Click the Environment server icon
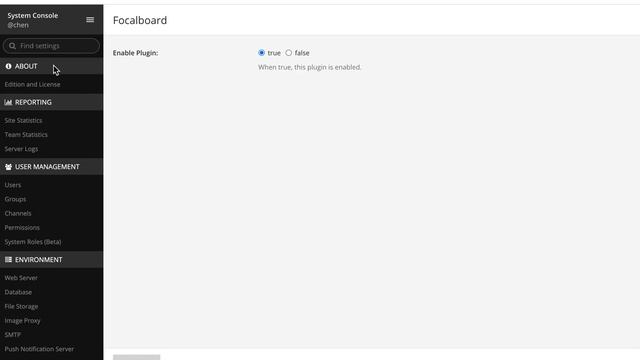 [8, 260]
